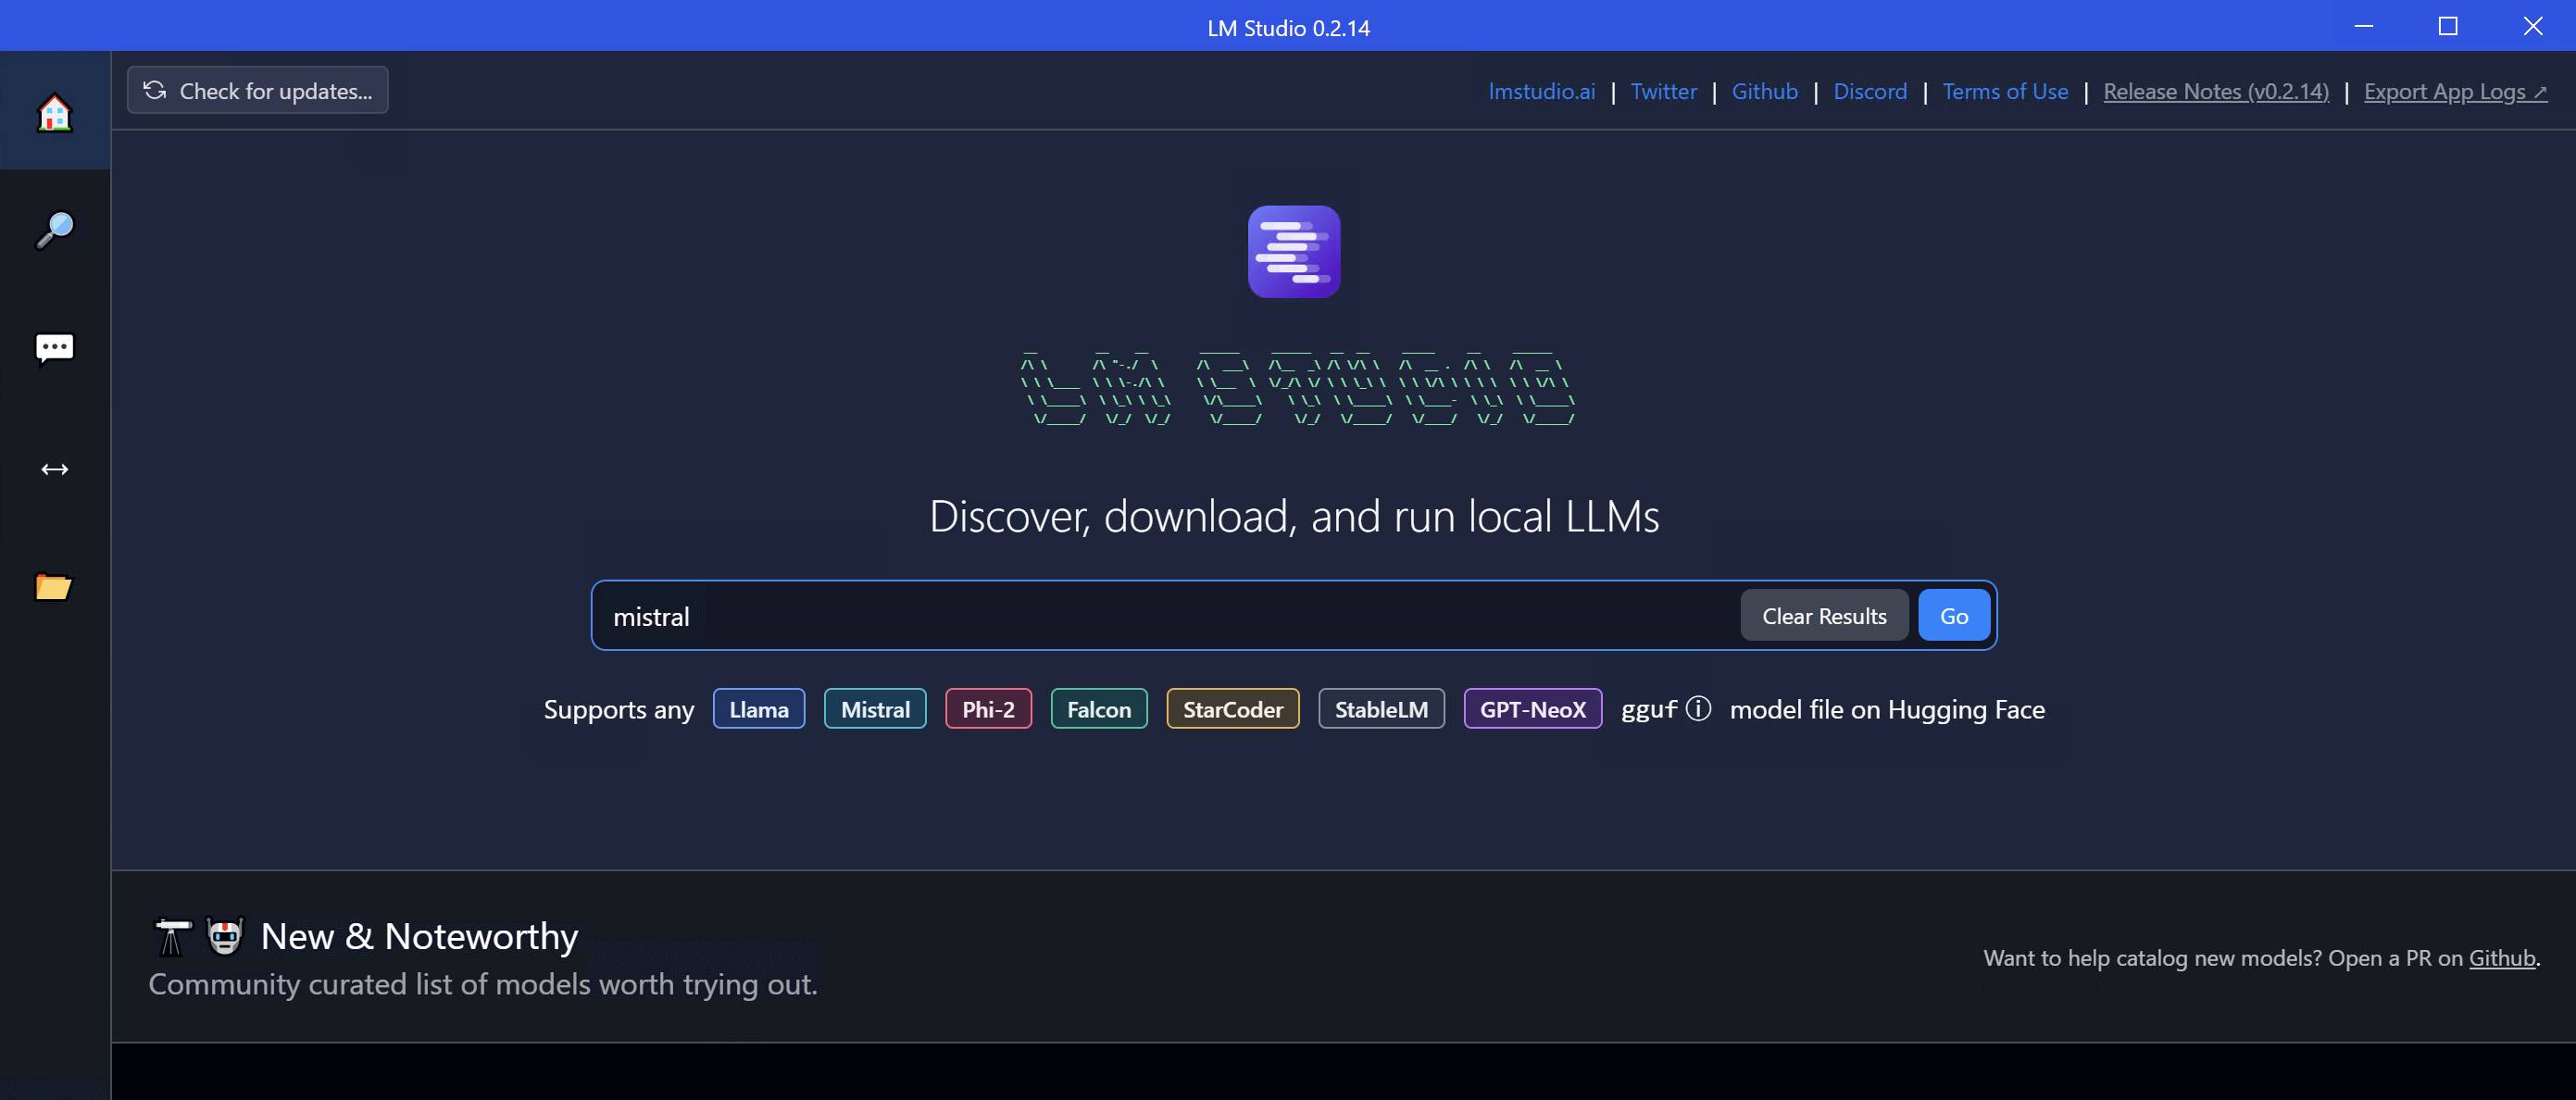Screen dimensions: 2576x1100
Task: Select the Falcon architecture tag
Action: click(1098, 709)
